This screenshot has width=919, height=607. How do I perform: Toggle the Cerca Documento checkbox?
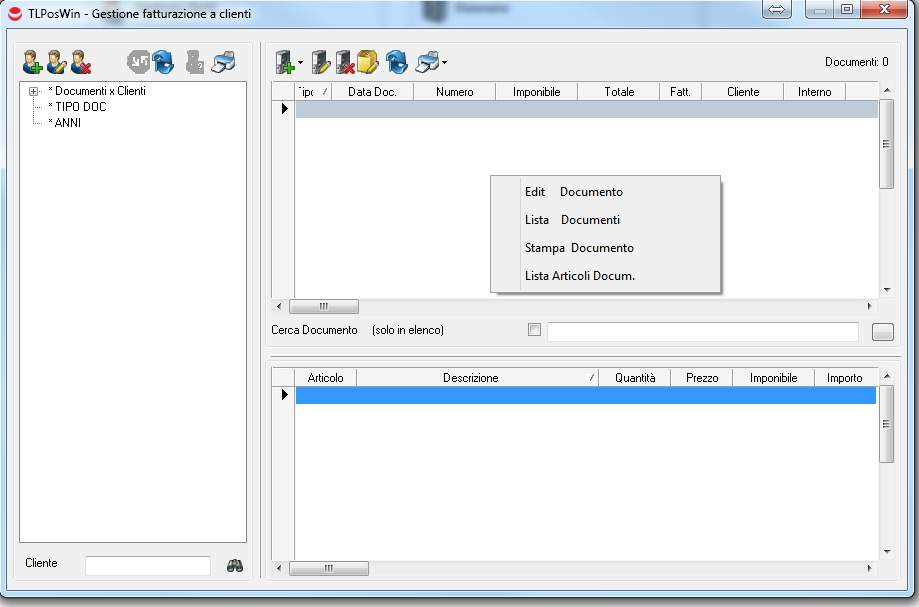[x=534, y=330]
